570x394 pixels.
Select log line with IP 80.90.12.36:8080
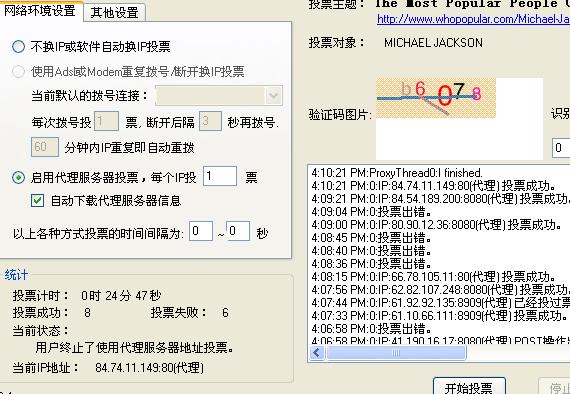point(437,225)
